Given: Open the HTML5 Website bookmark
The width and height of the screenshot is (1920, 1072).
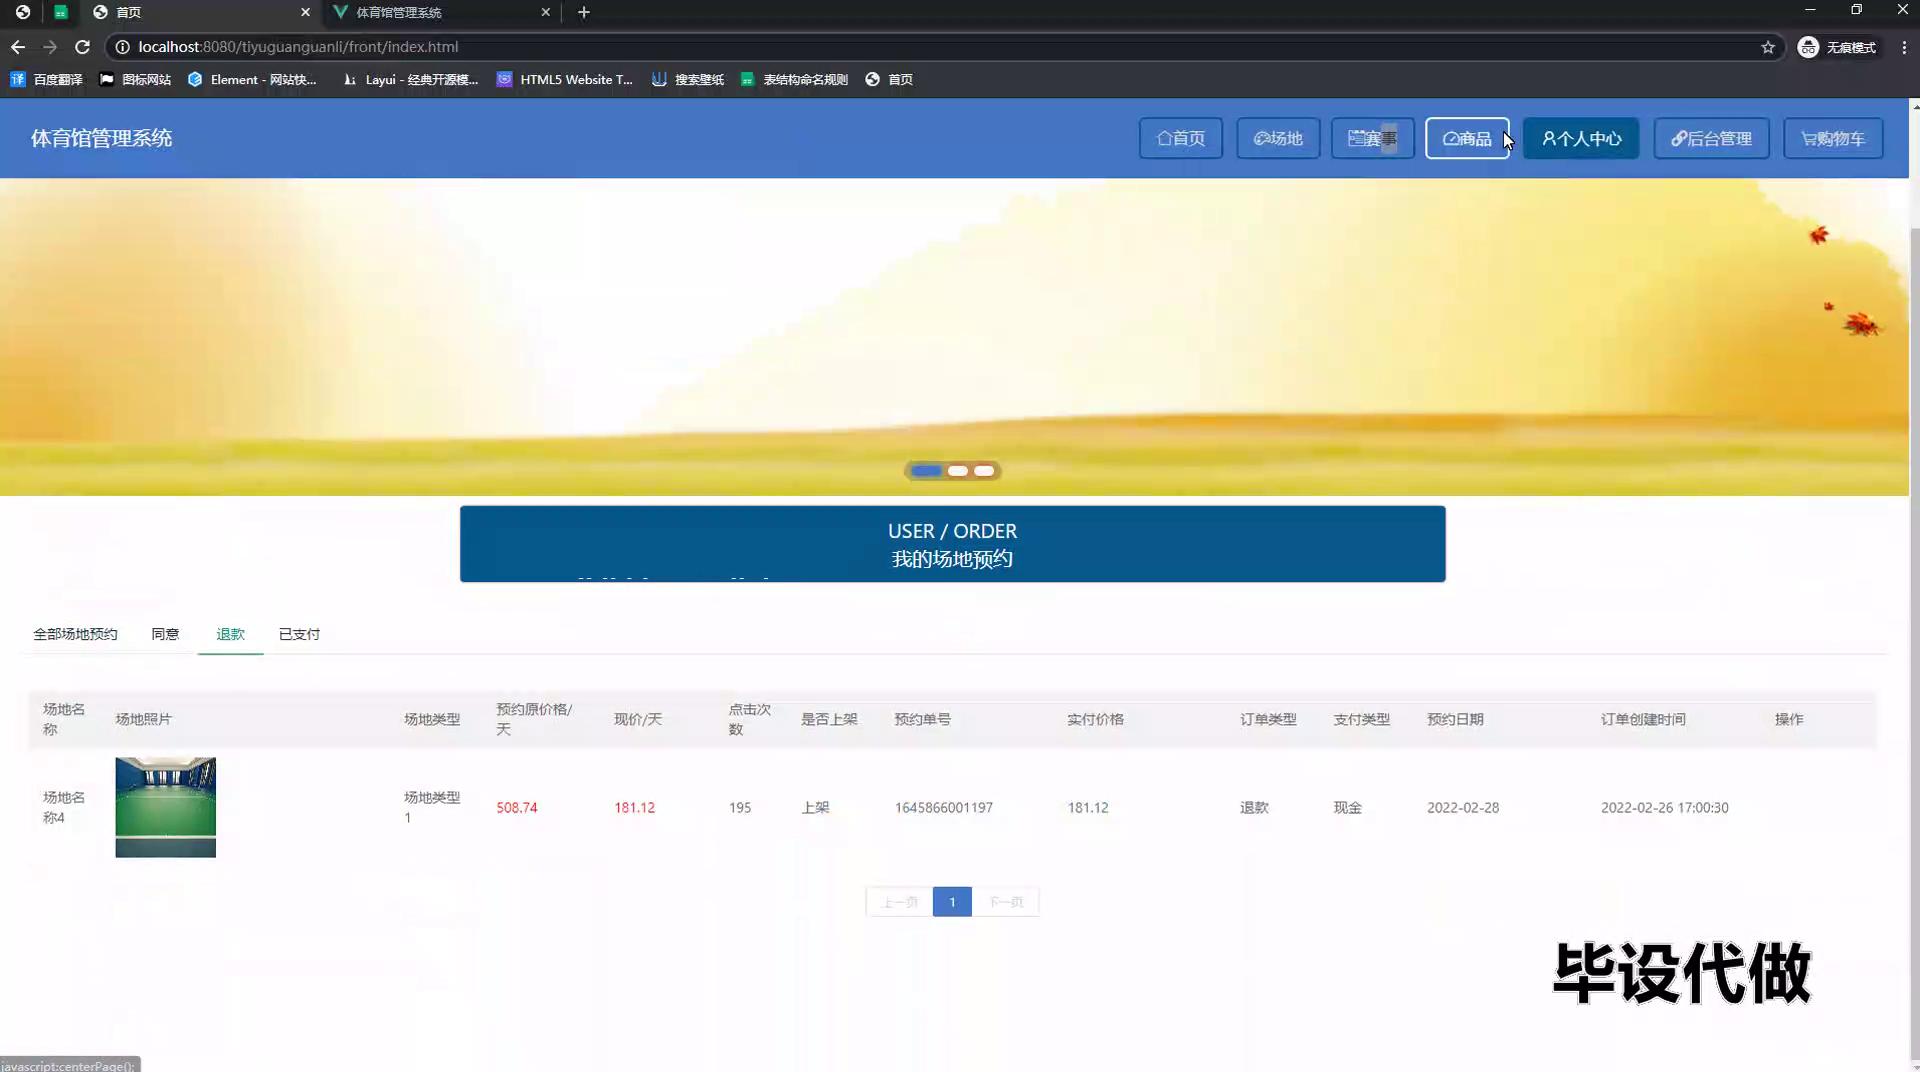Looking at the screenshot, I should 565,79.
